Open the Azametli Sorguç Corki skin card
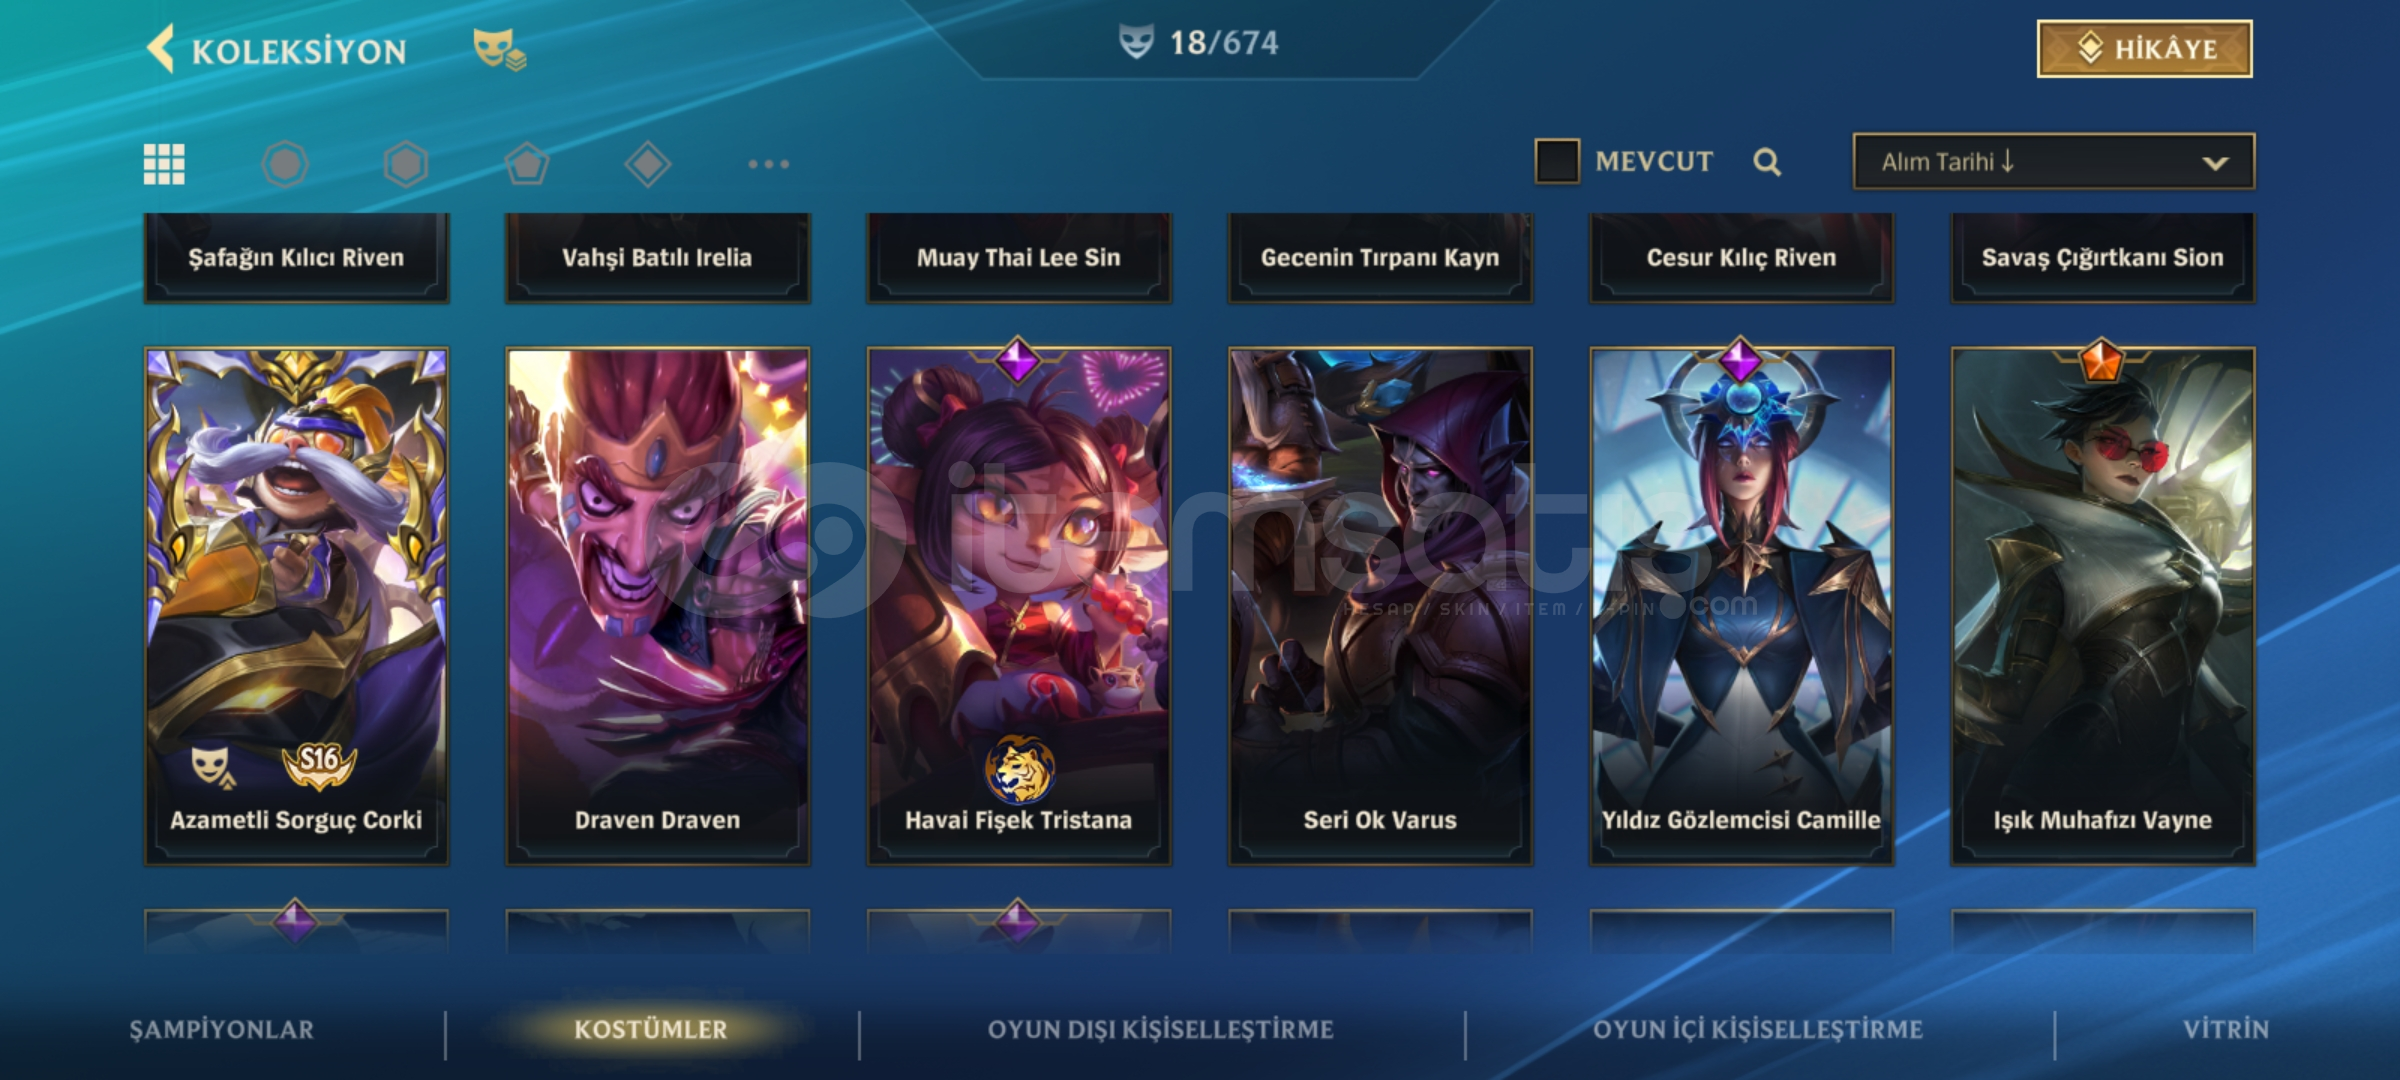The height and width of the screenshot is (1080, 2400). (296, 606)
